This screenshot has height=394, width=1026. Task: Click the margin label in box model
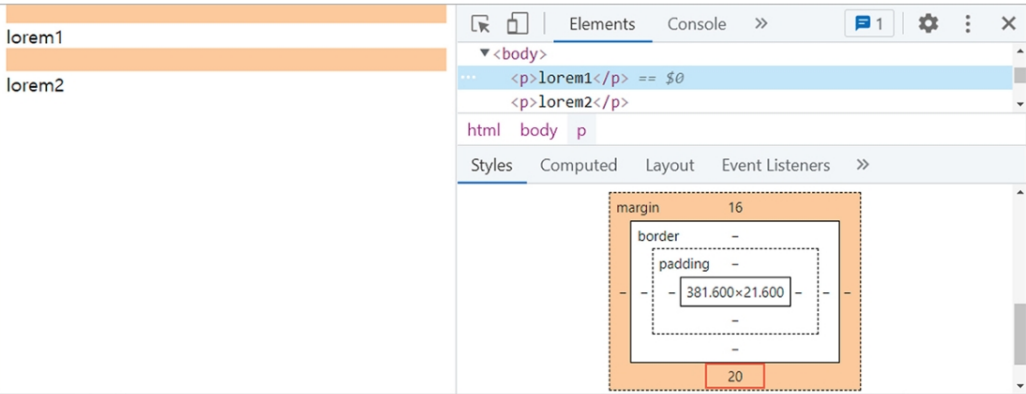[x=638, y=208]
